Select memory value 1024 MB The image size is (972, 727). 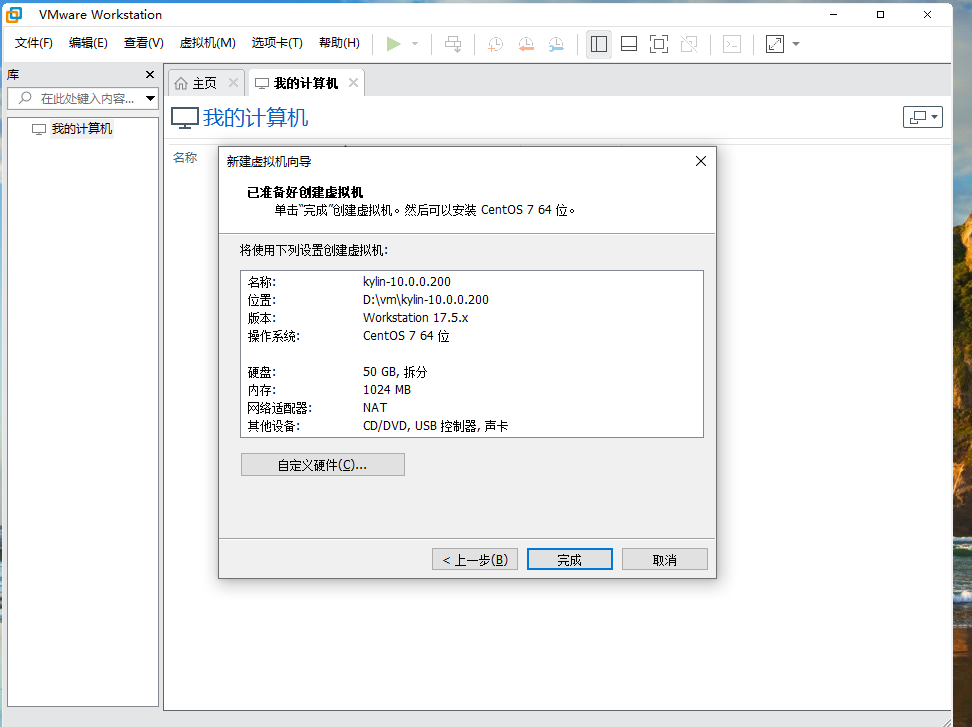387,389
